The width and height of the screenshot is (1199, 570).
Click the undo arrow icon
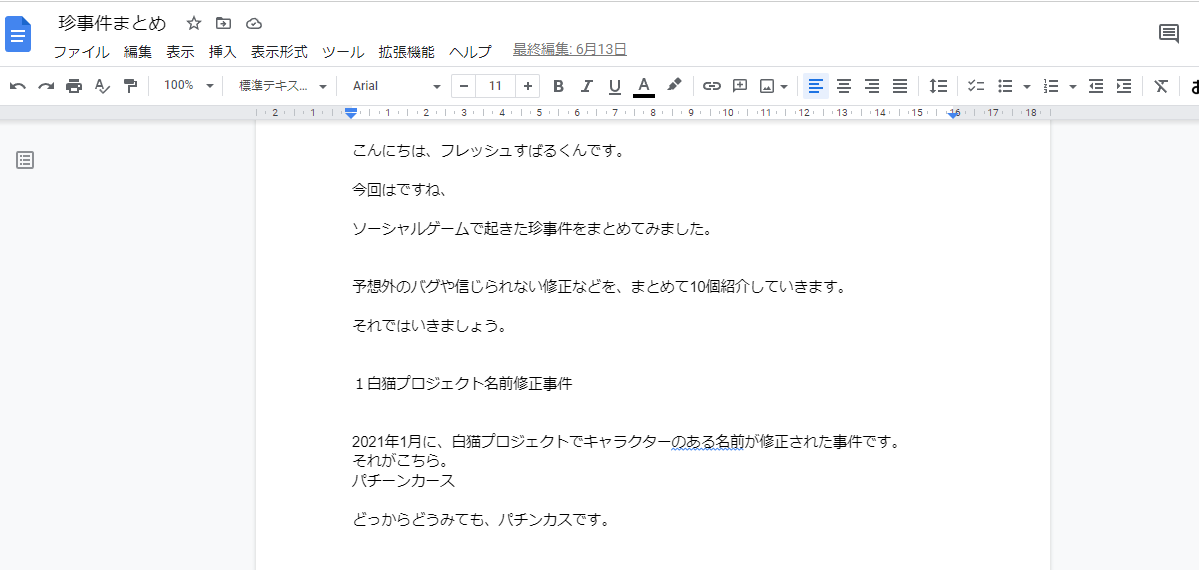18,86
